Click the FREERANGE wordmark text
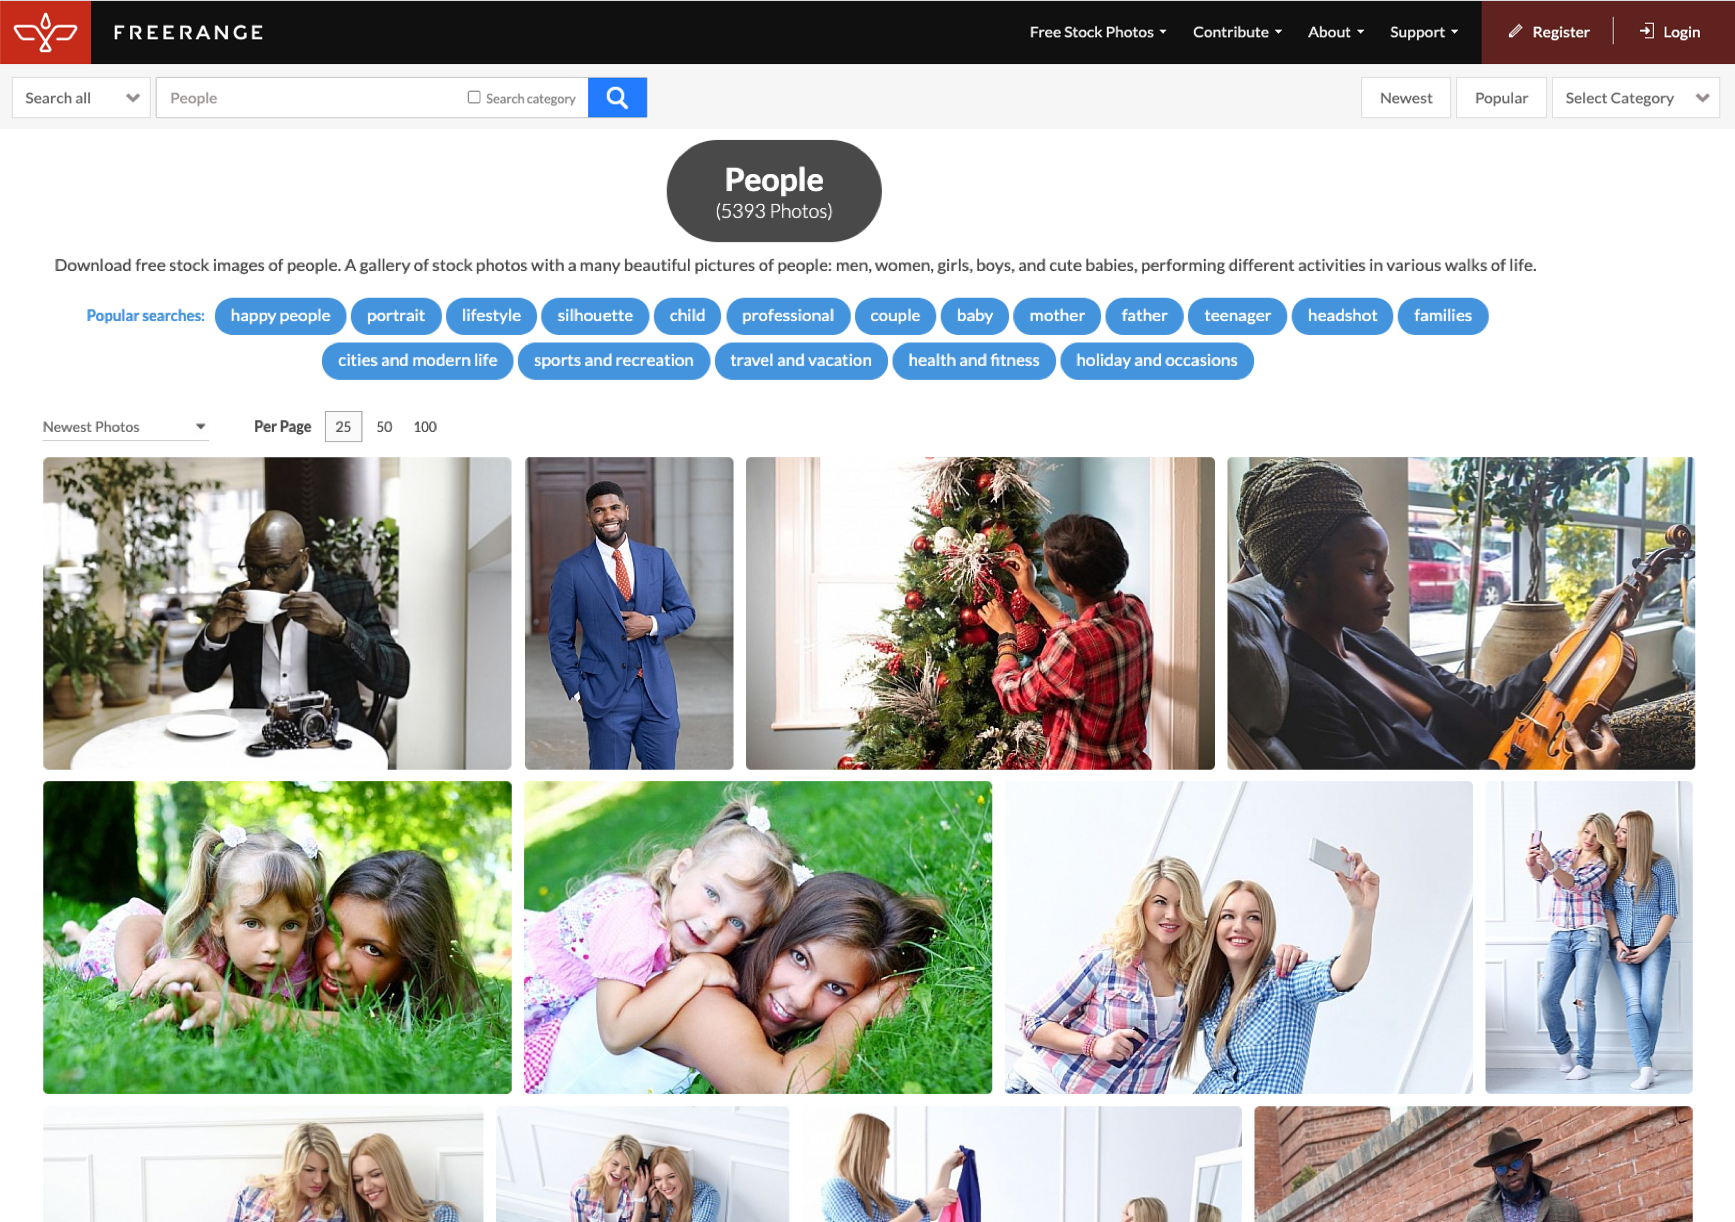1735x1222 pixels. point(189,32)
